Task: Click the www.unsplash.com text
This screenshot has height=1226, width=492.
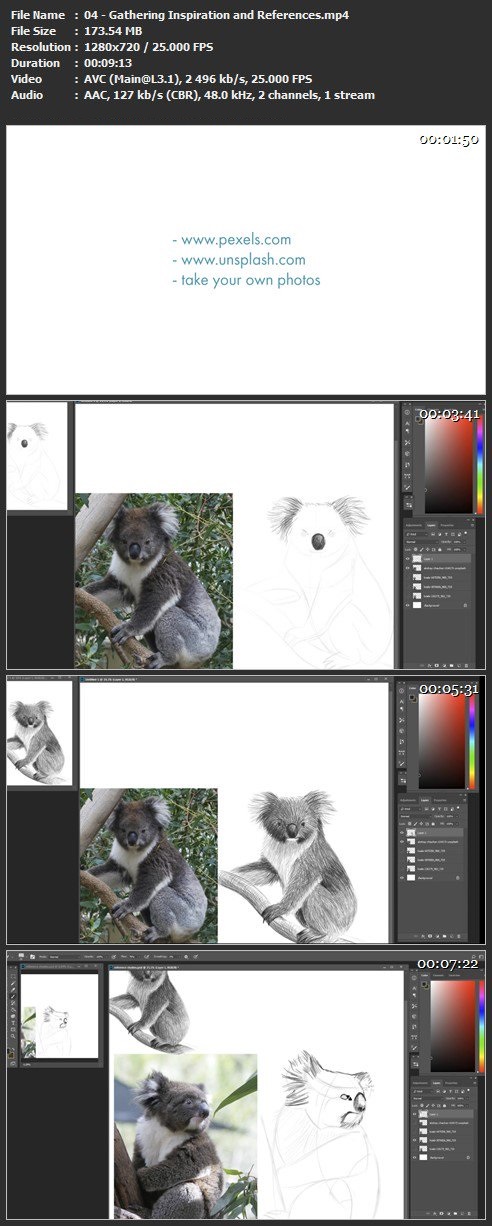Action: pyautogui.click(x=238, y=260)
